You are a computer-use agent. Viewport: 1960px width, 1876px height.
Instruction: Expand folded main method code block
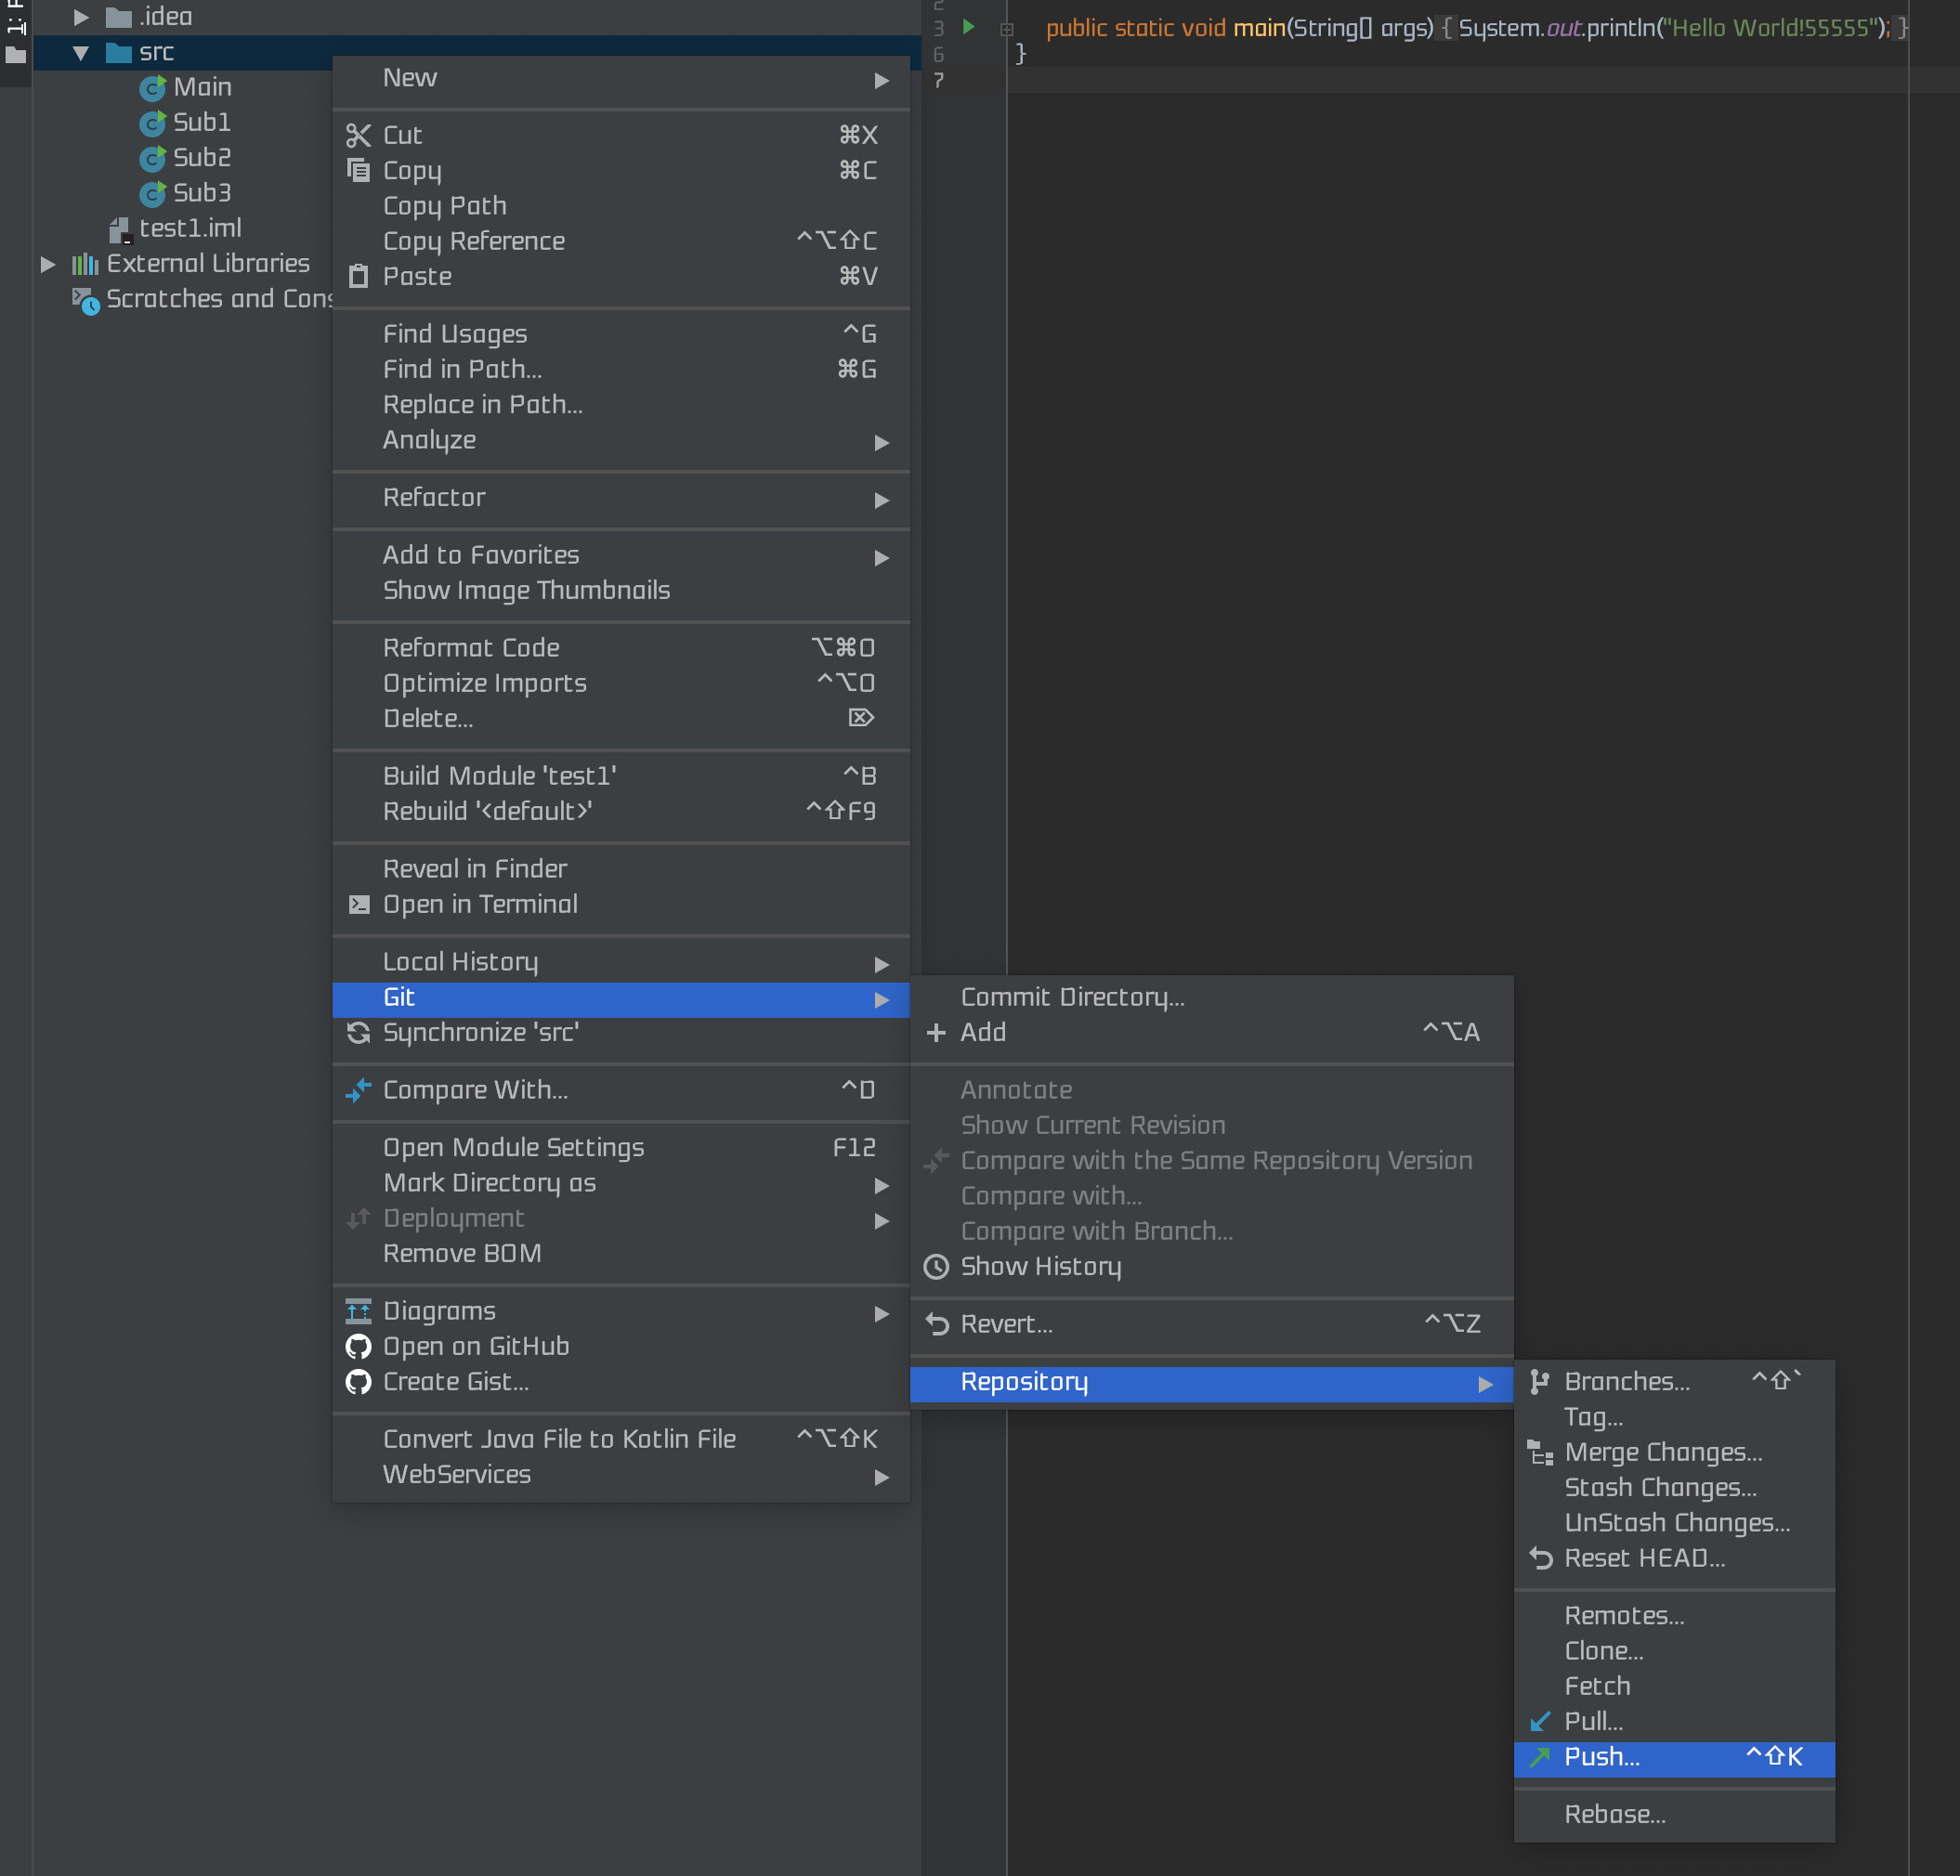point(1007,29)
